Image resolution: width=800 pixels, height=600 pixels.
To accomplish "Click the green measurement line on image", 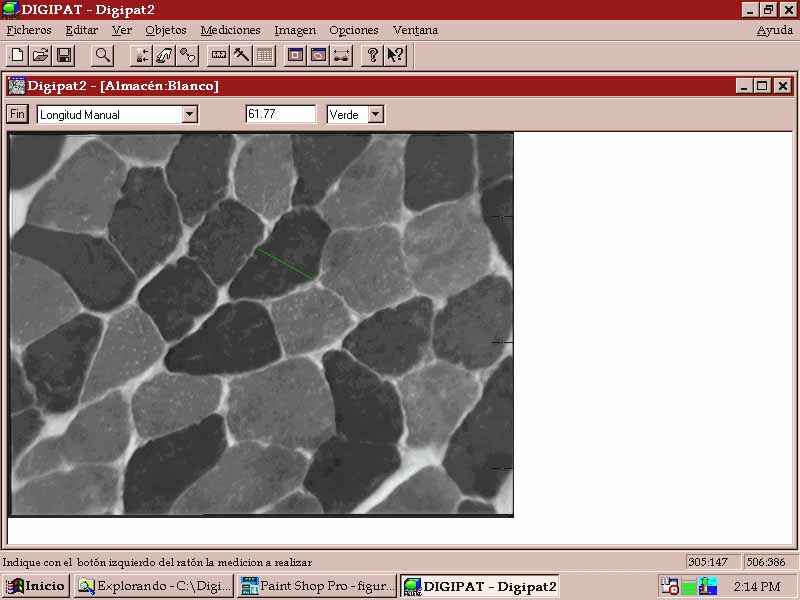I will (x=286, y=264).
